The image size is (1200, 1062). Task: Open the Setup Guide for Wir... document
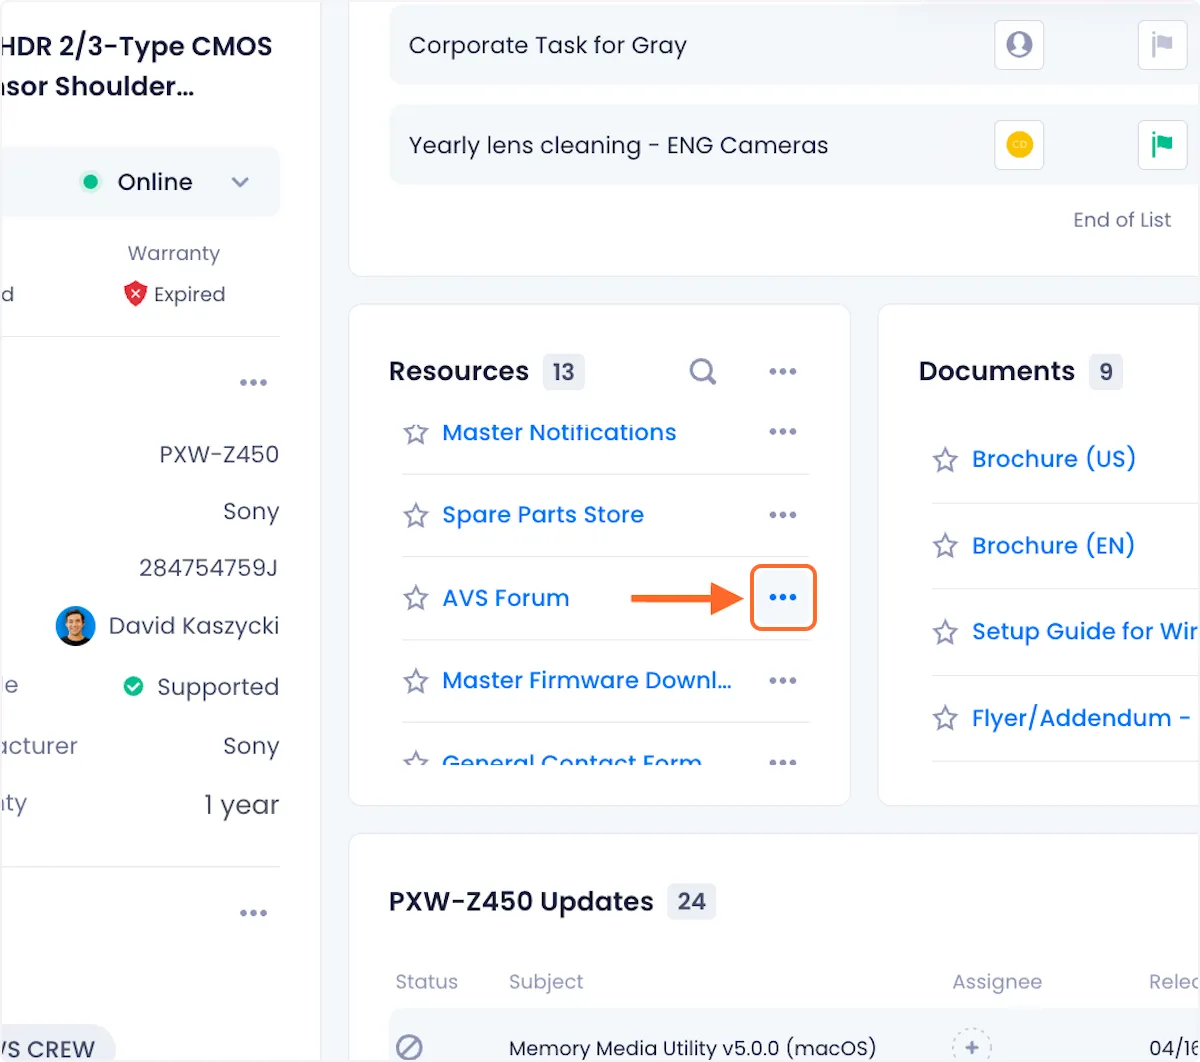click(1086, 631)
